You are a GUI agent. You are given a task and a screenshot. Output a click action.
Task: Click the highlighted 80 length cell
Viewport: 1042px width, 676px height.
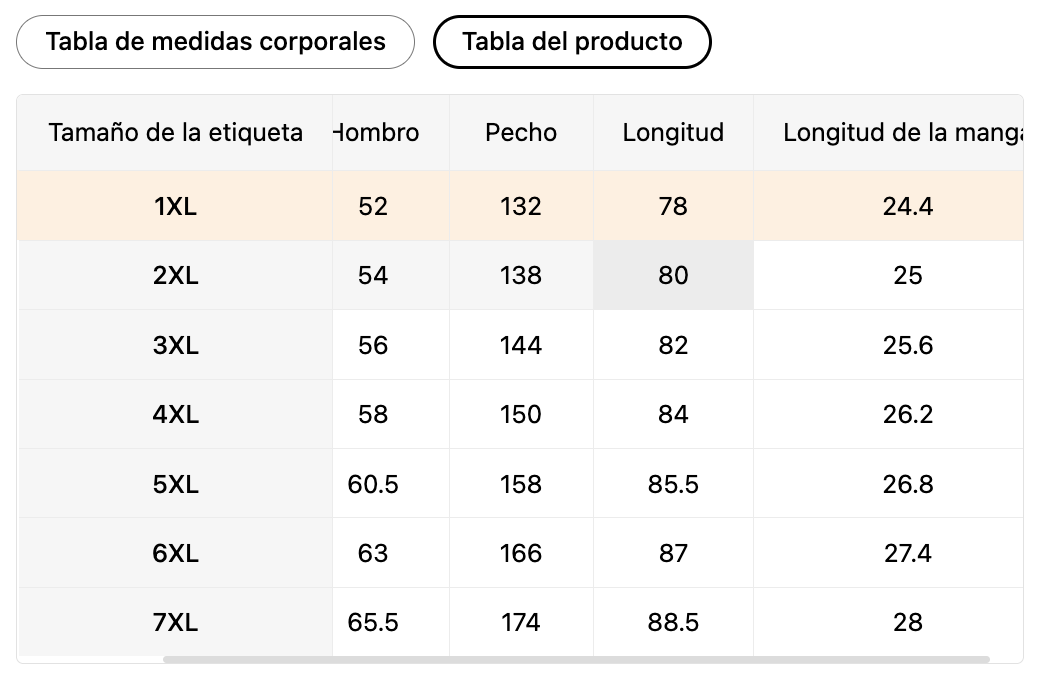pos(673,275)
